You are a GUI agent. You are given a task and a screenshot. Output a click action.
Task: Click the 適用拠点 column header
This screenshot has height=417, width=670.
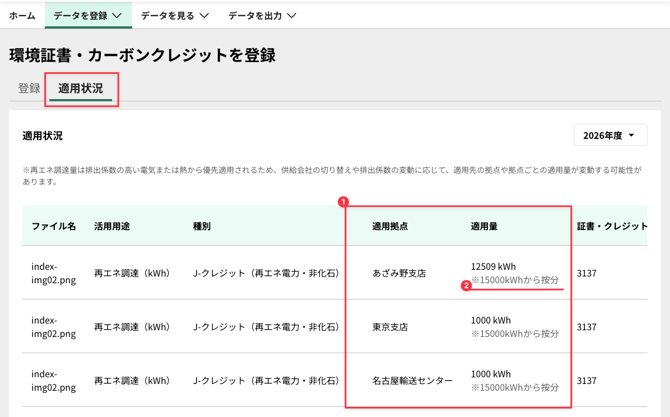pyautogui.click(x=390, y=226)
